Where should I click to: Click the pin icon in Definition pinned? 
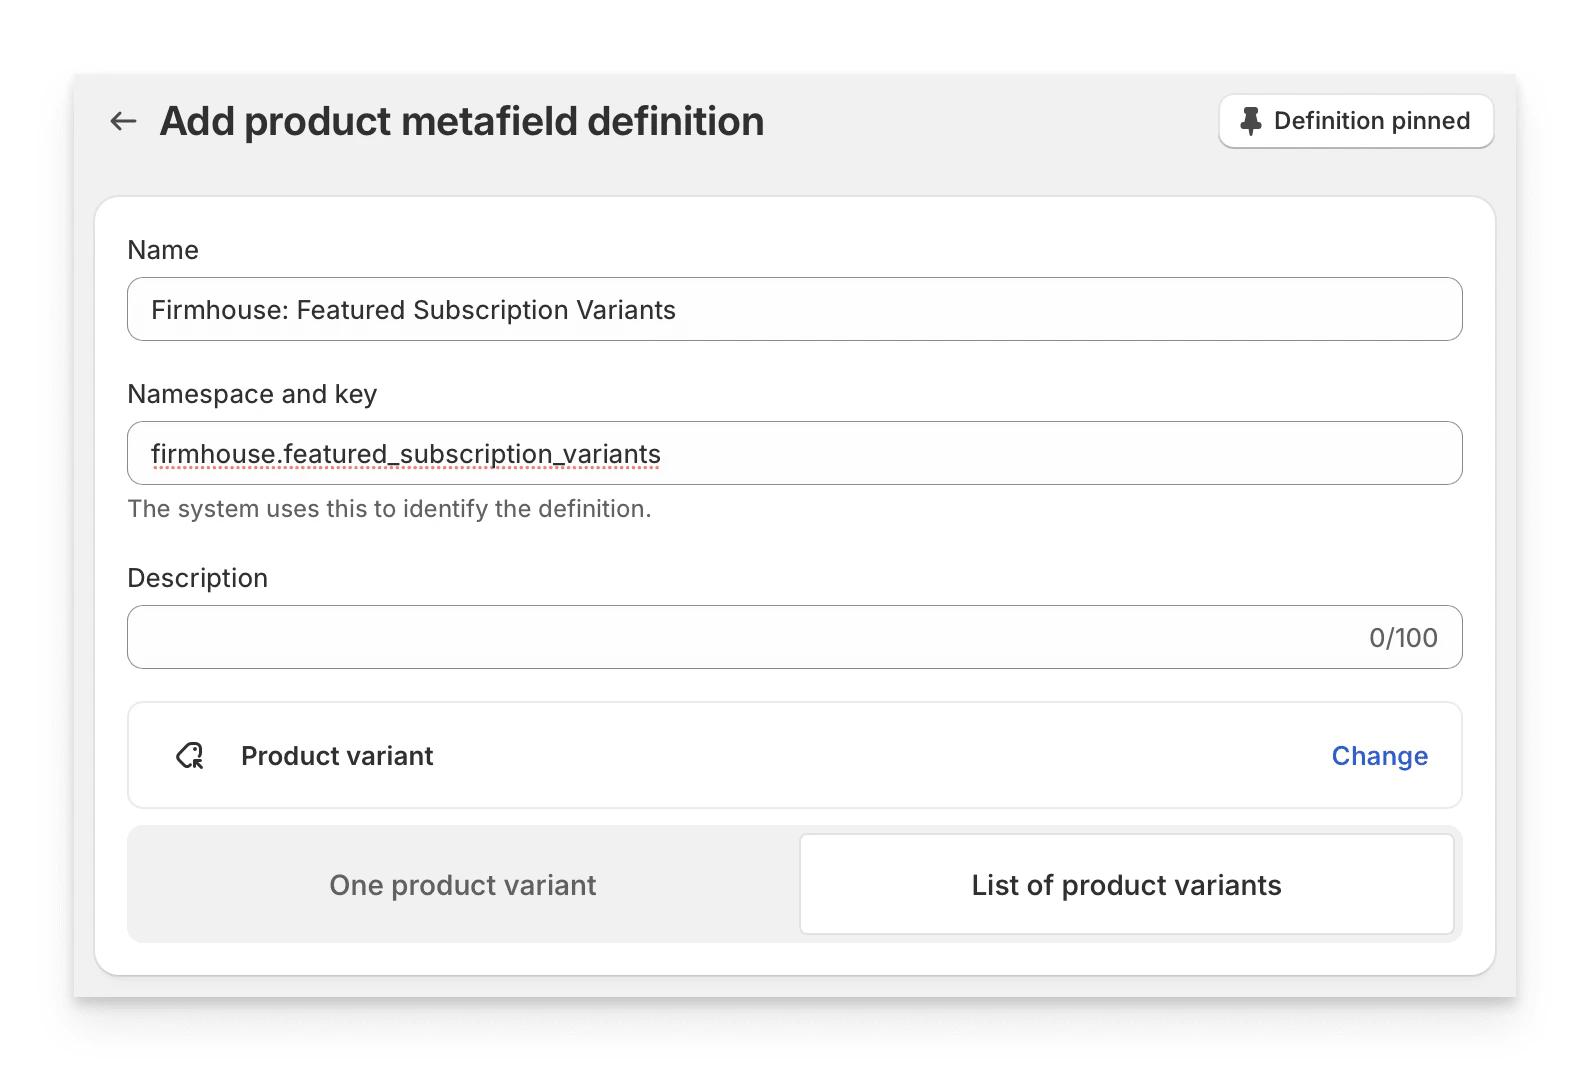pyautogui.click(x=1250, y=121)
